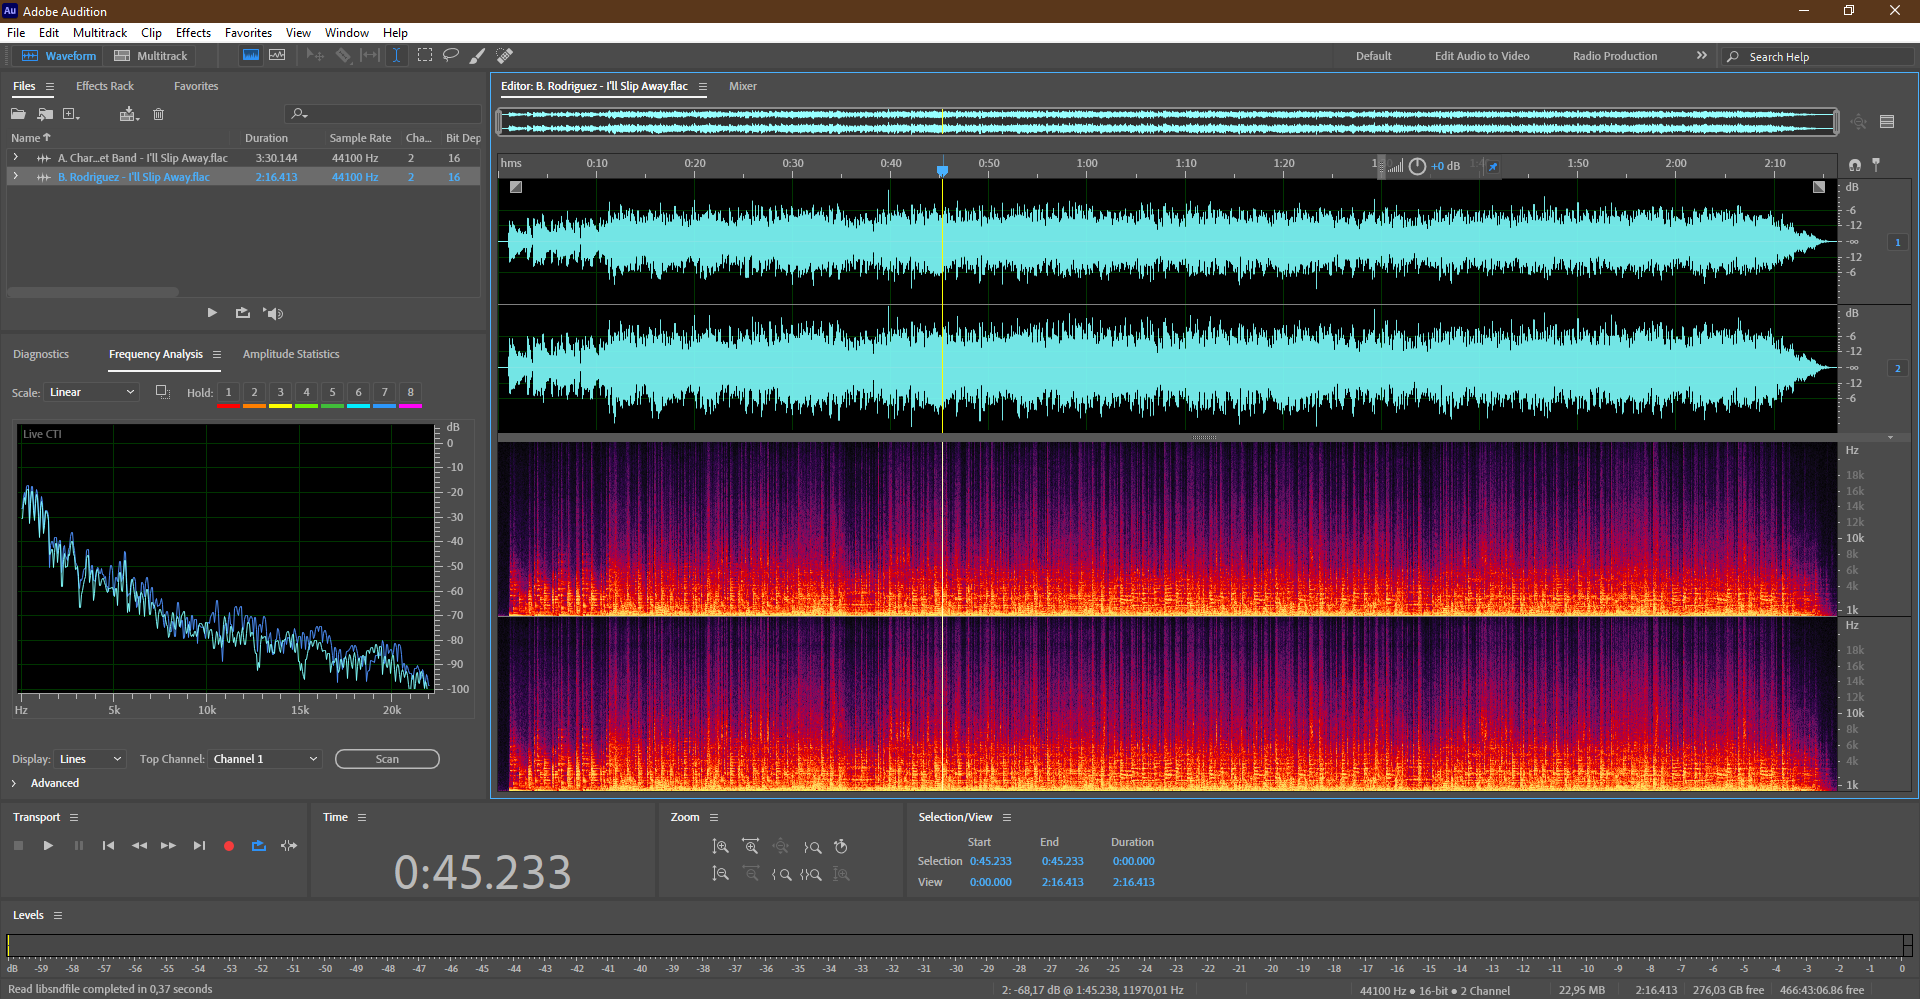Adjust the HUD volume knob
The height and width of the screenshot is (999, 1920).
coord(1417,166)
